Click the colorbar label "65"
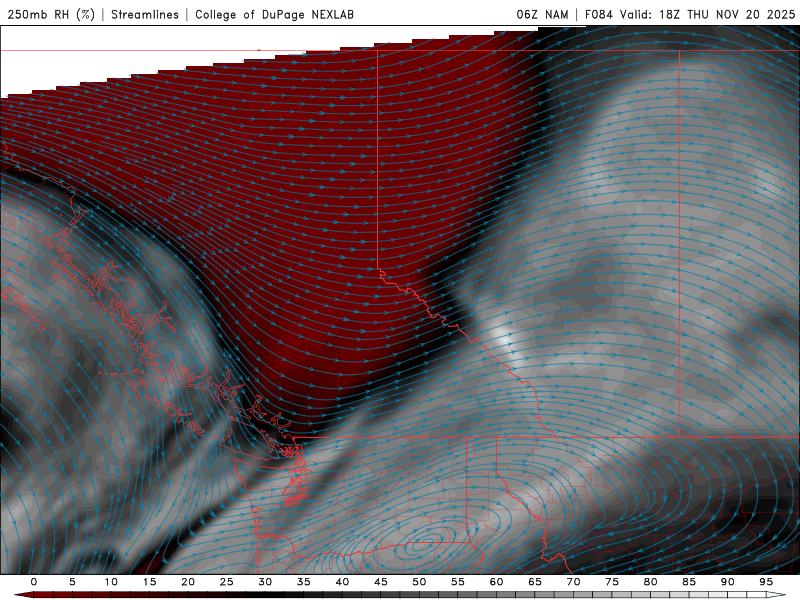The width and height of the screenshot is (800, 600). [x=535, y=582]
